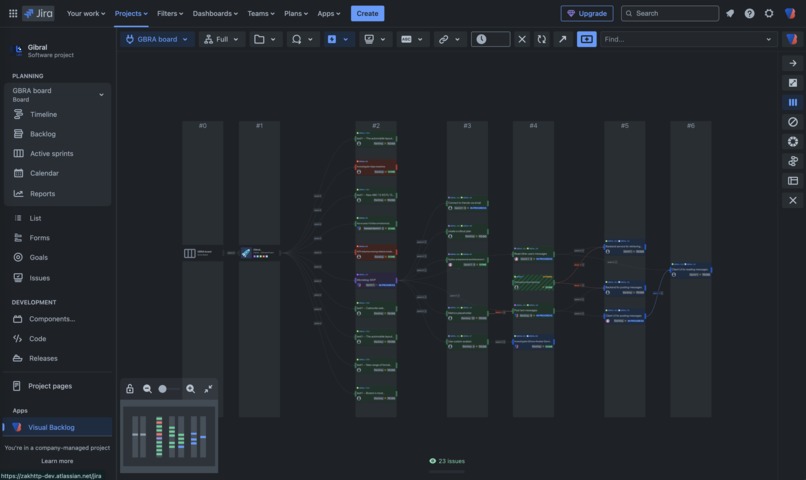The width and height of the screenshot is (806, 480).
Task: Toggle the column layout button in side toolbar
Action: click(x=793, y=102)
